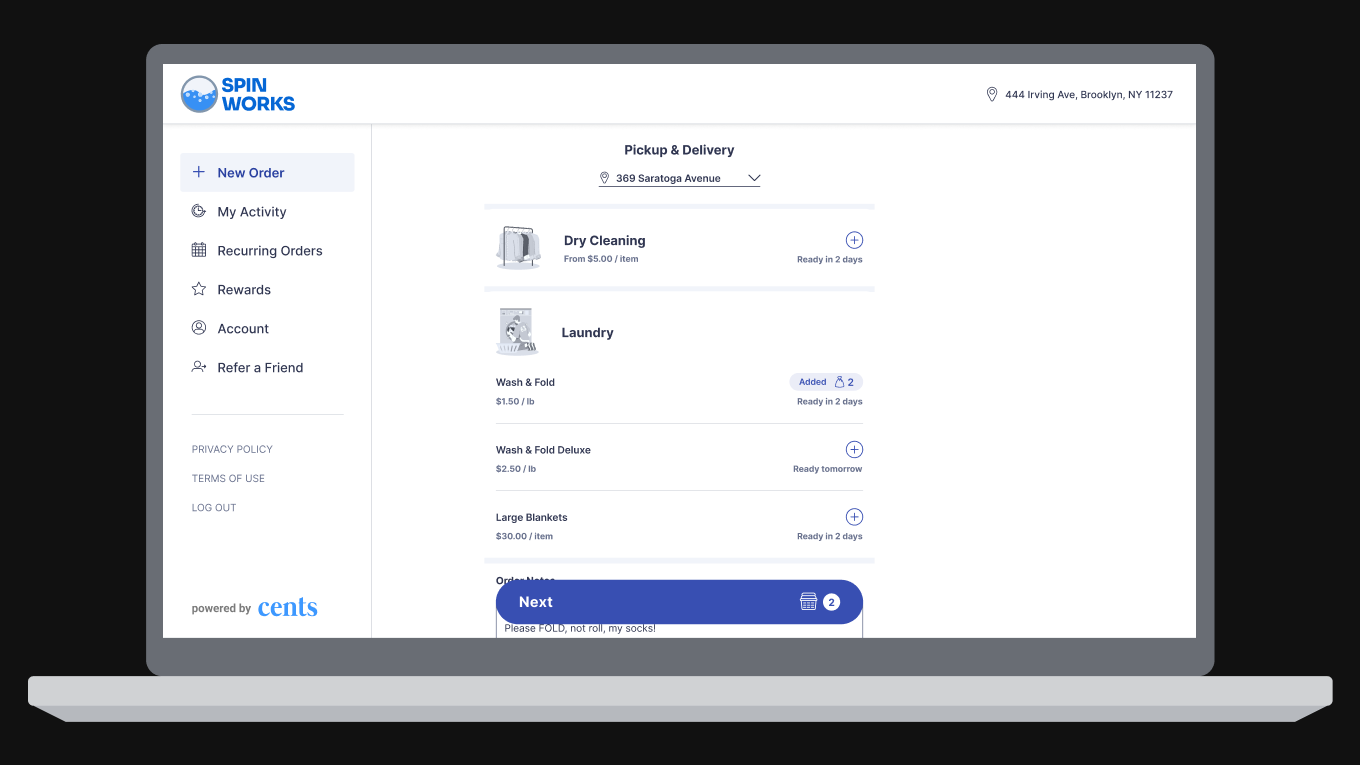The image size is (1360, 765).
Task: Open the 369 Saratoga Avenue selector chevron
Action: [x=755, y=177]
